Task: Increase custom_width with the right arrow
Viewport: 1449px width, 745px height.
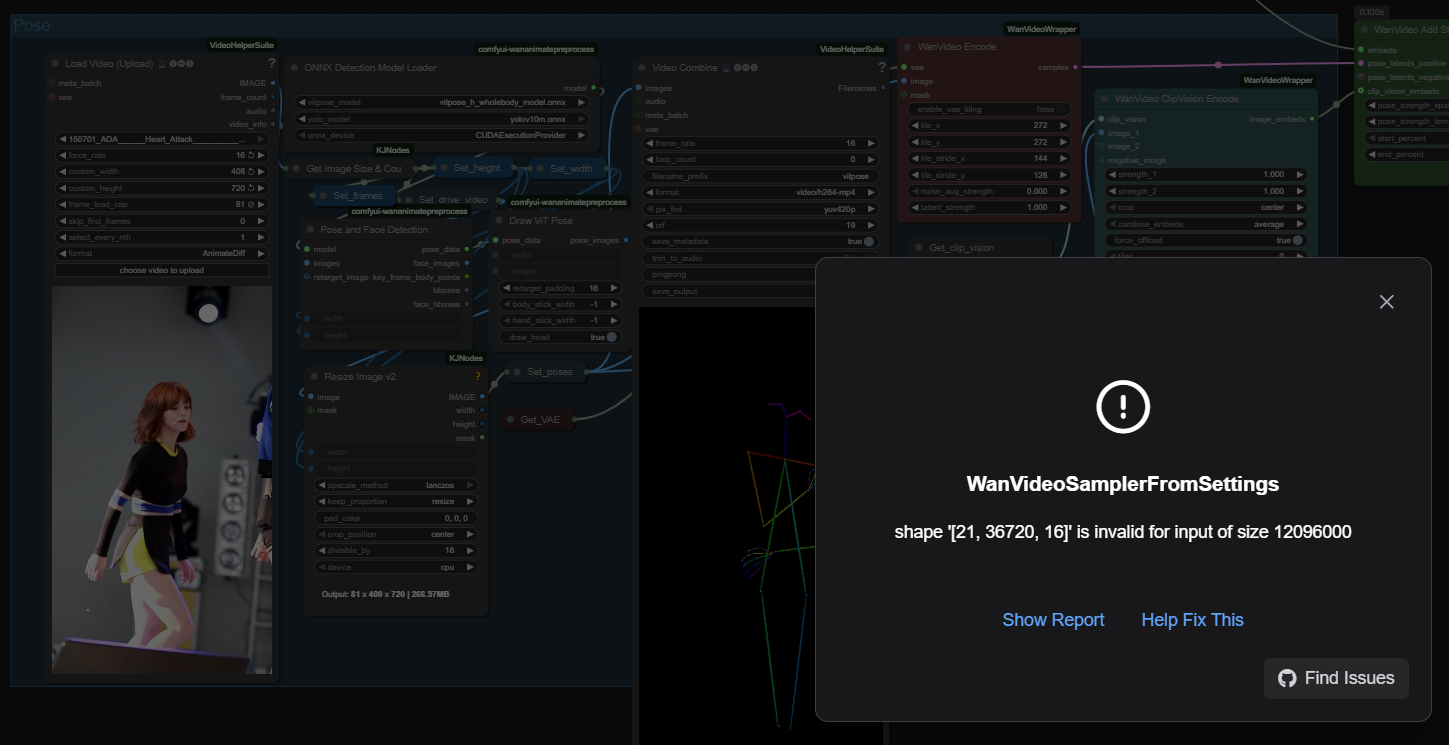Action: pos(262,172)
